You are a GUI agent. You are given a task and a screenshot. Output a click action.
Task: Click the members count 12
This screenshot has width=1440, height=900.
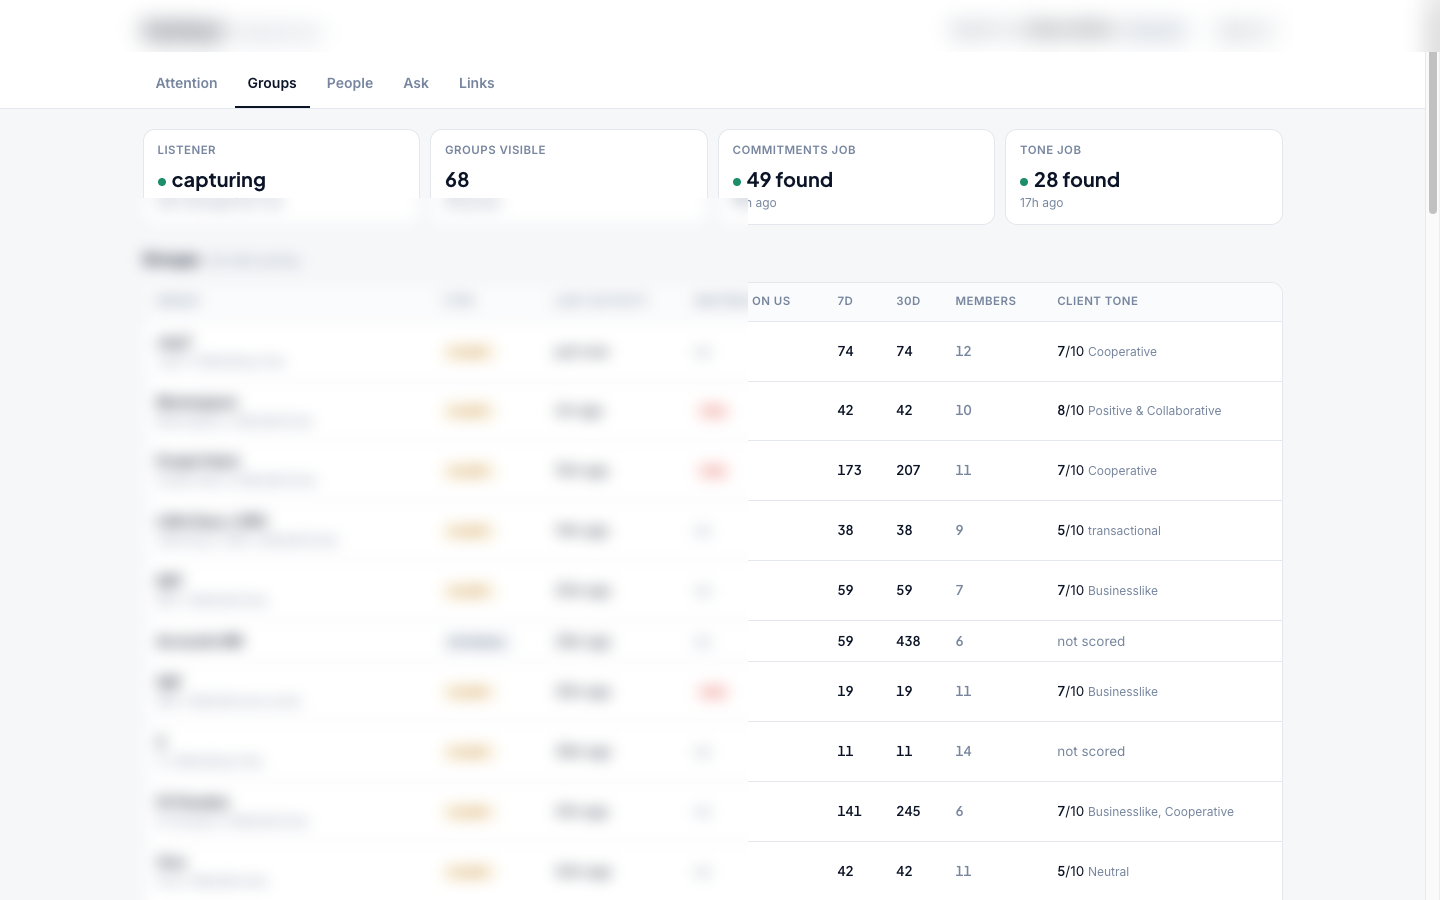963,351
